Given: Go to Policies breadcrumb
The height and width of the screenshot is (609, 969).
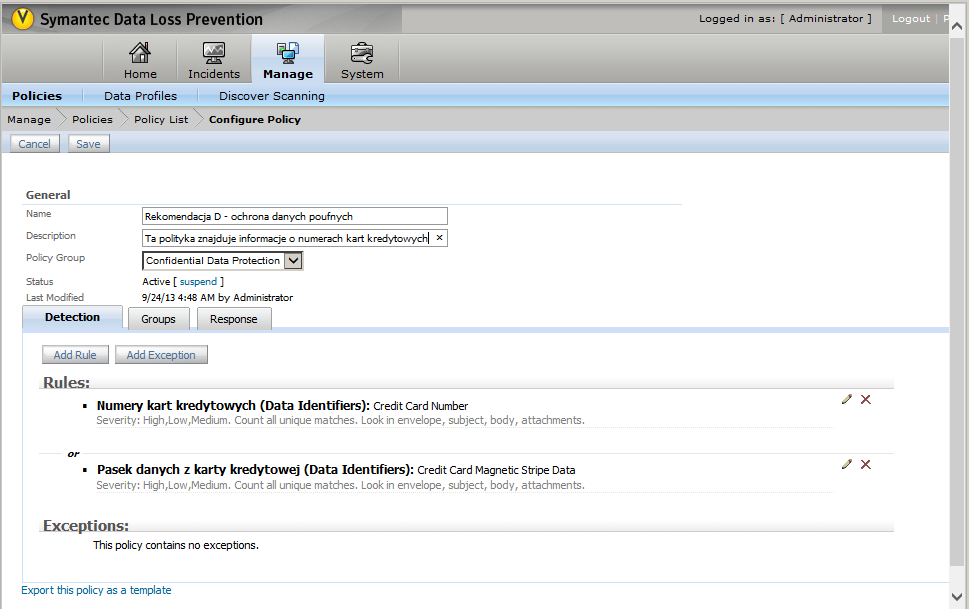Looking at the screenshot, I should (92, 119).
